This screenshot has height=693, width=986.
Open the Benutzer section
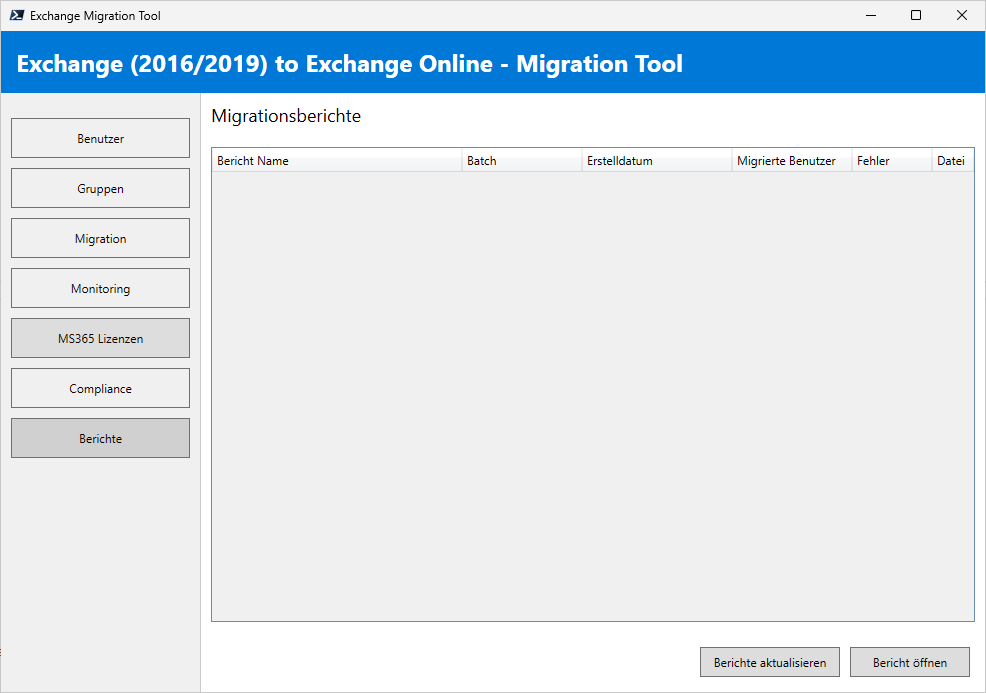pos(100,138)
